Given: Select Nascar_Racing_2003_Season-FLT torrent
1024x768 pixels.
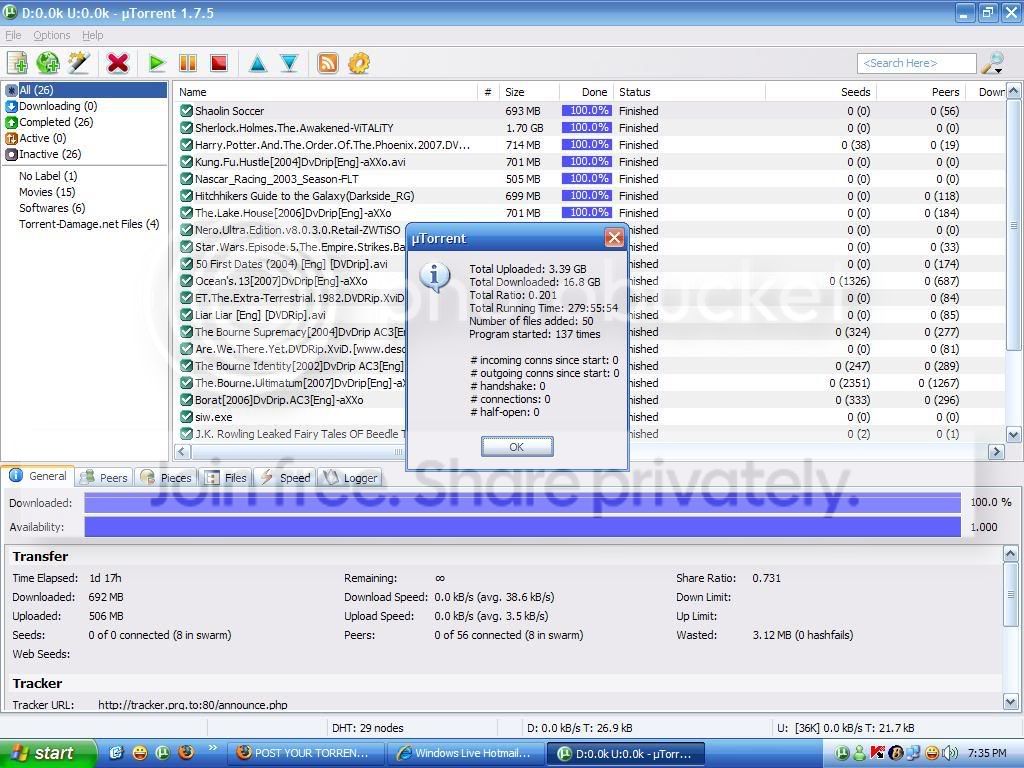Looking at the screenshot, I should coord(590,179).
